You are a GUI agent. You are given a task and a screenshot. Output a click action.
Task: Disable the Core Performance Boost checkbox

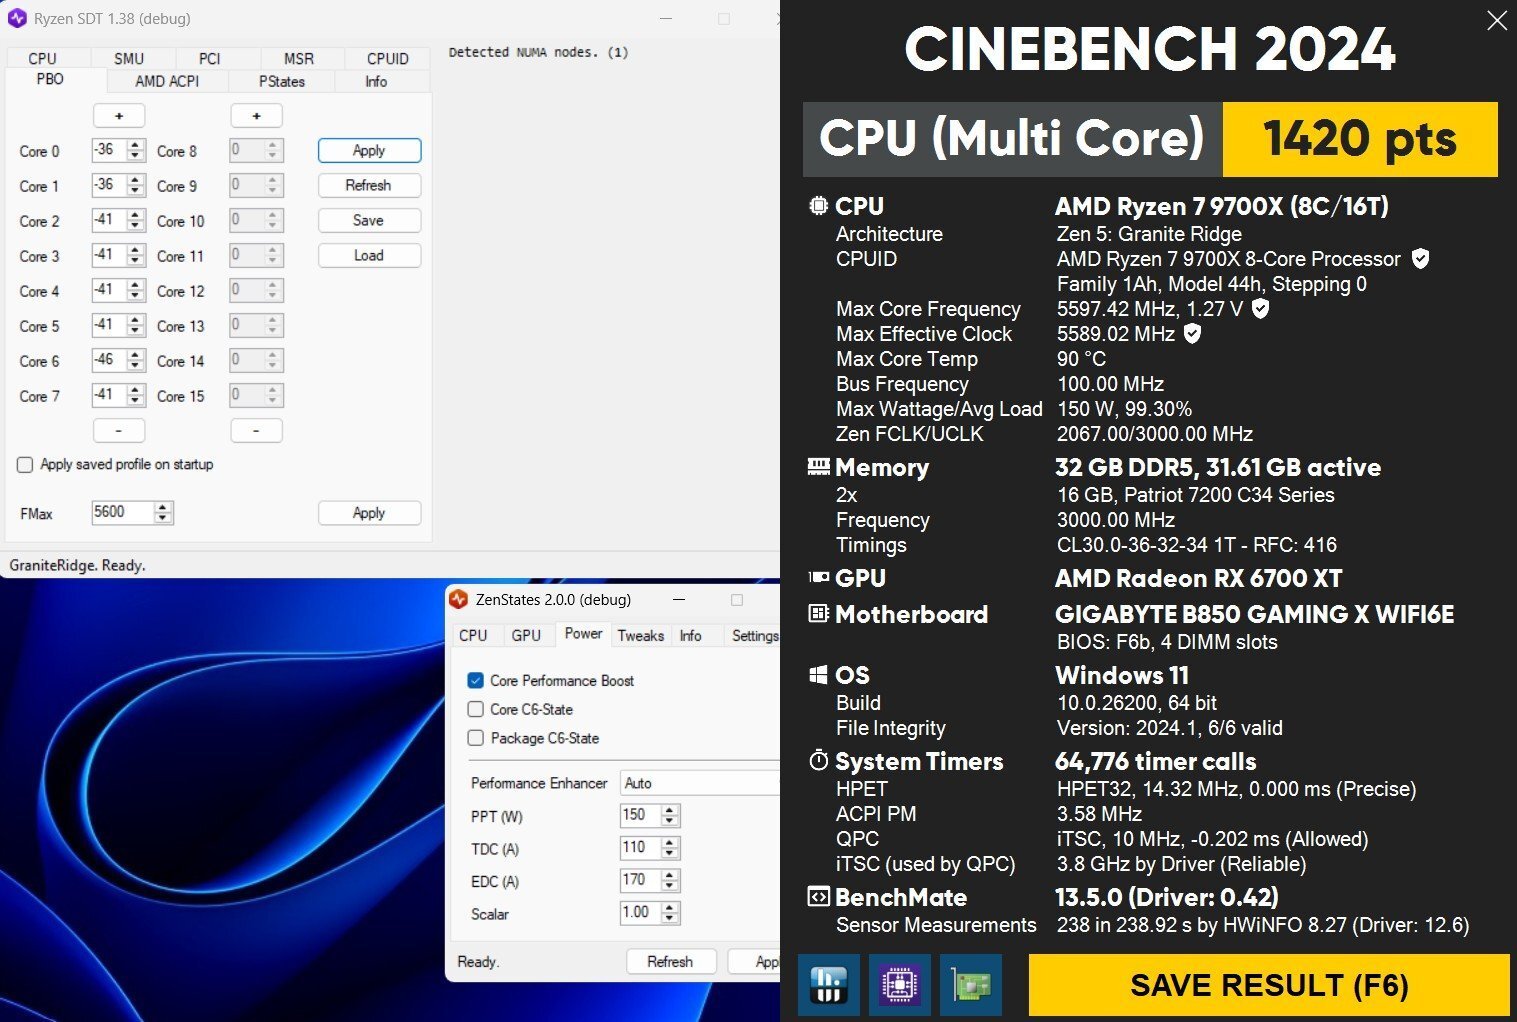(476, 681)
